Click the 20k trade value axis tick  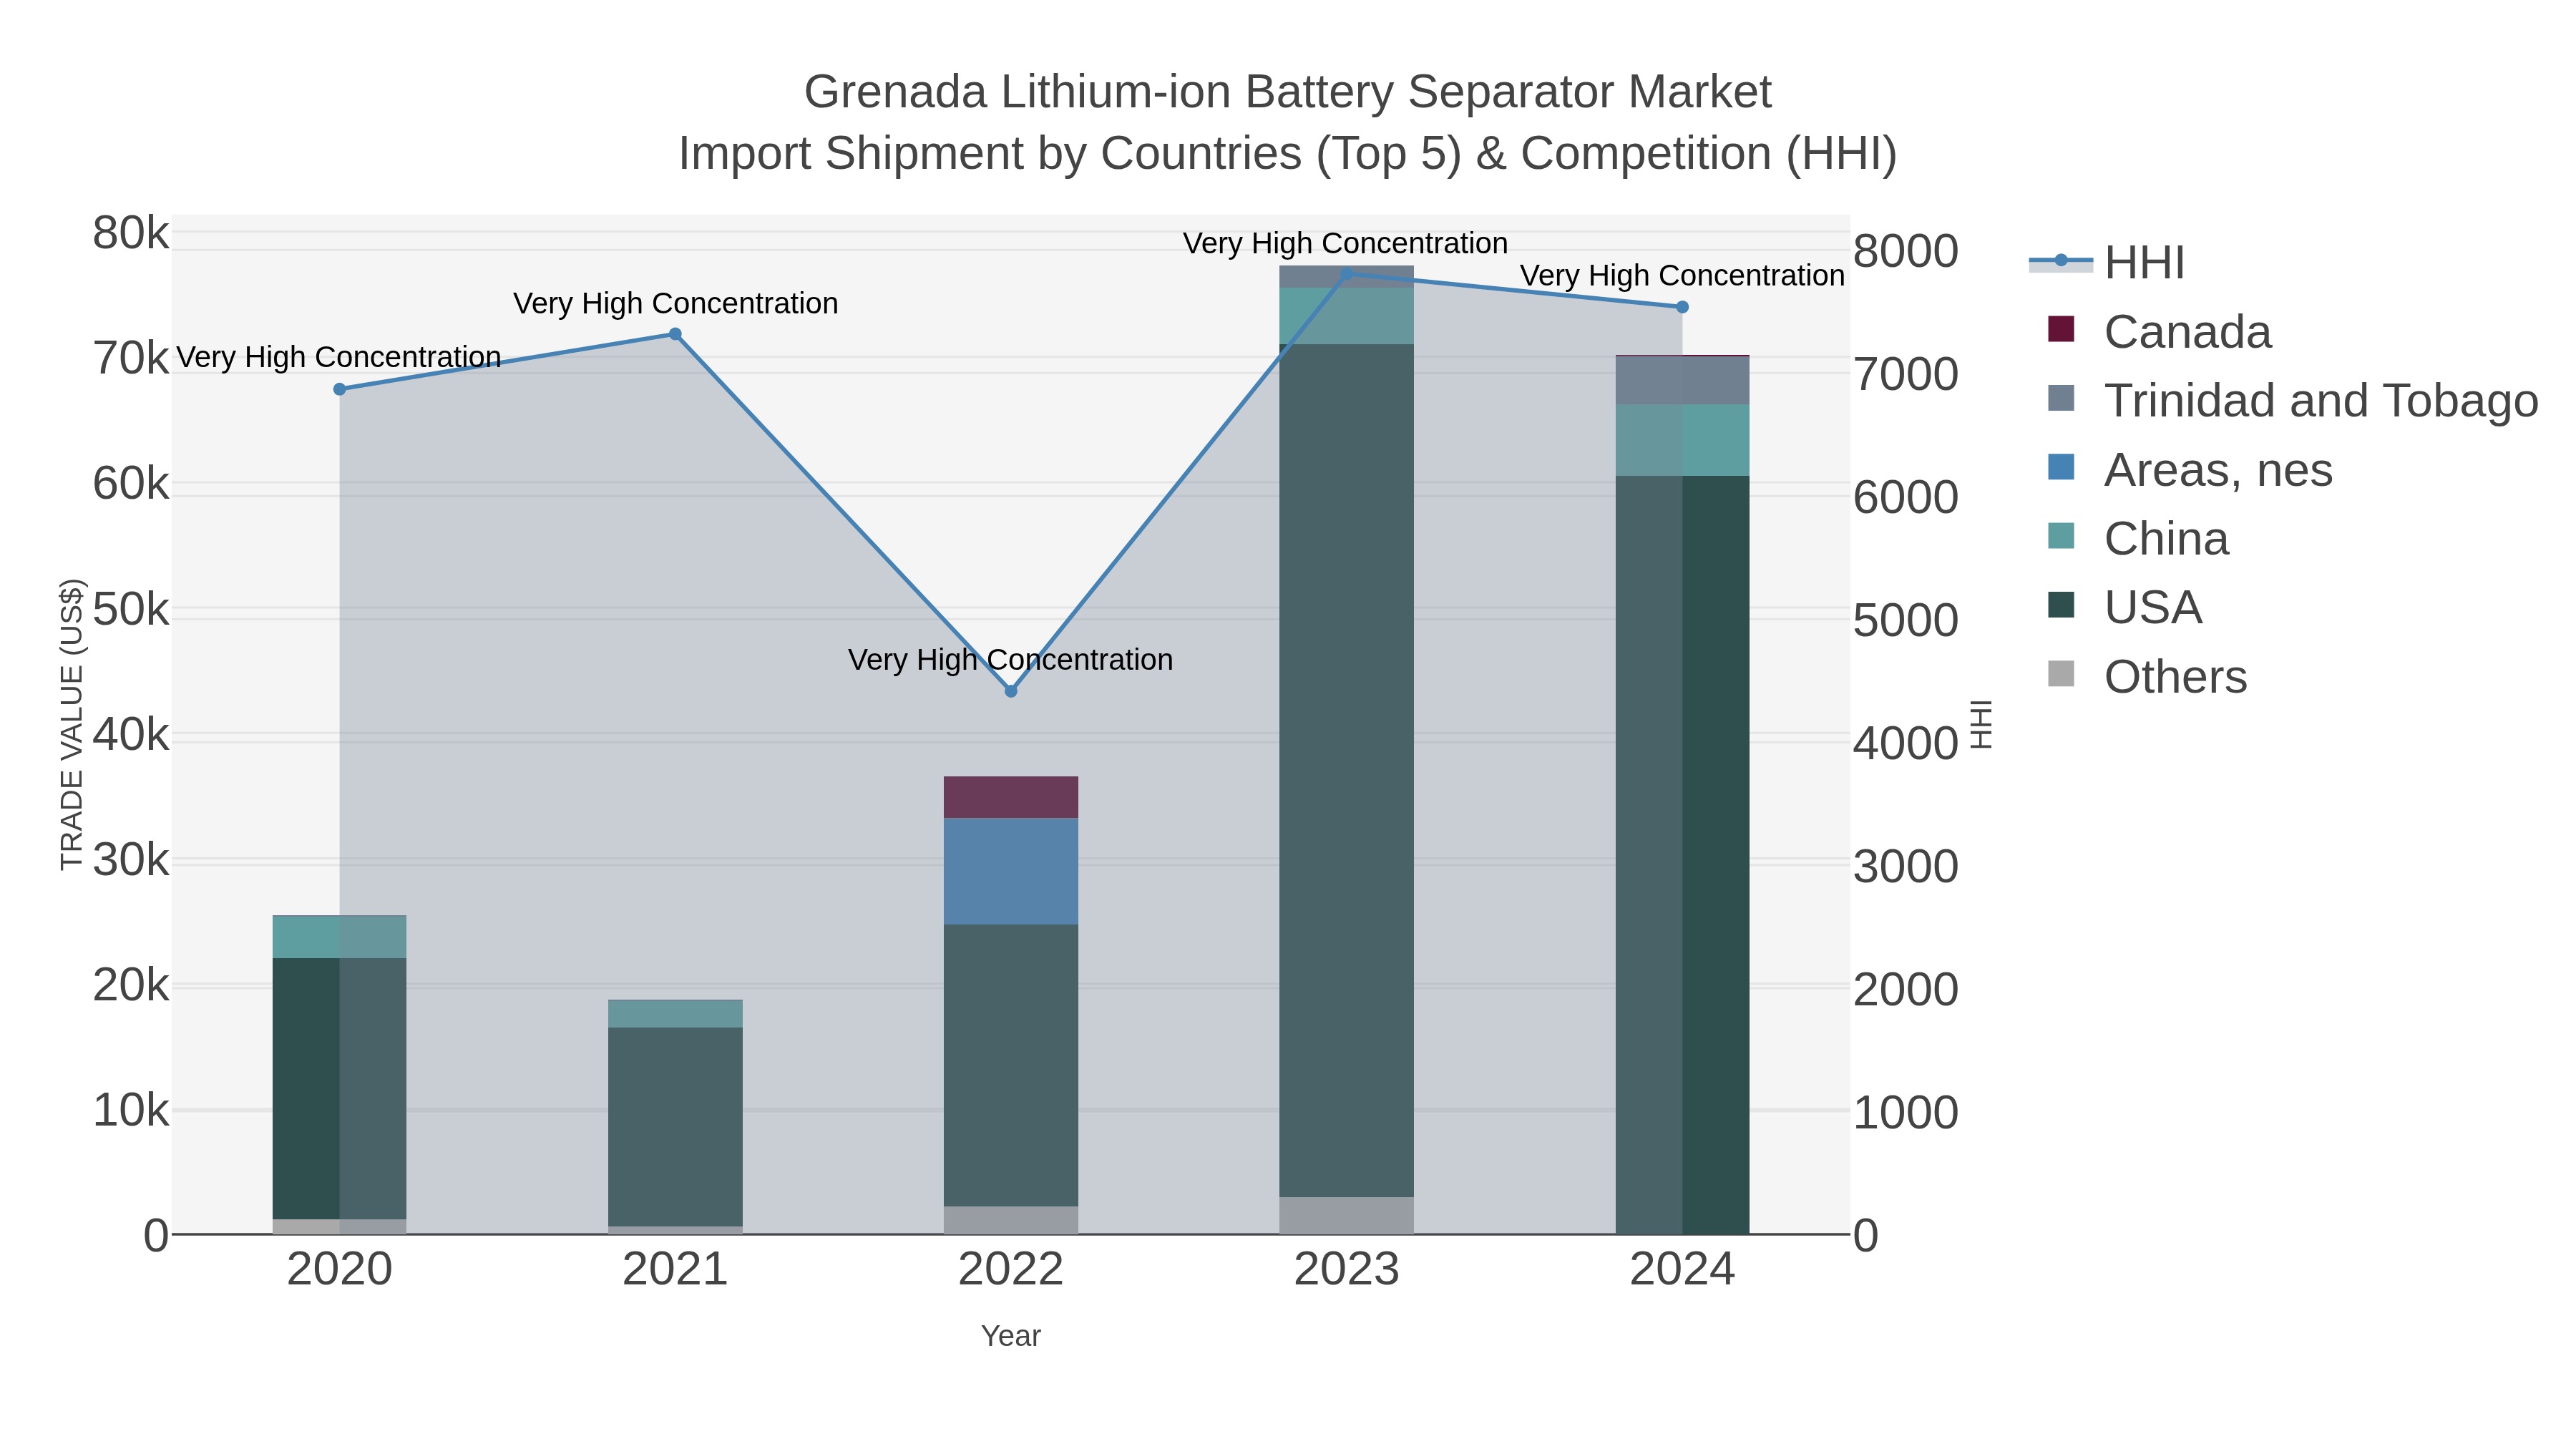(131, 986)
